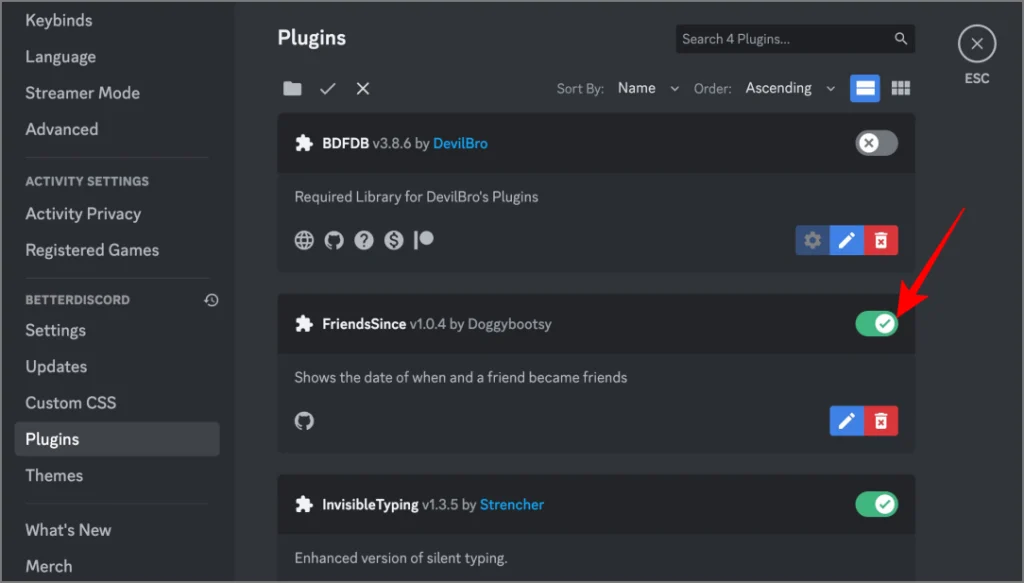Edit the FriendsSince plugin

[x=846, y=421]
